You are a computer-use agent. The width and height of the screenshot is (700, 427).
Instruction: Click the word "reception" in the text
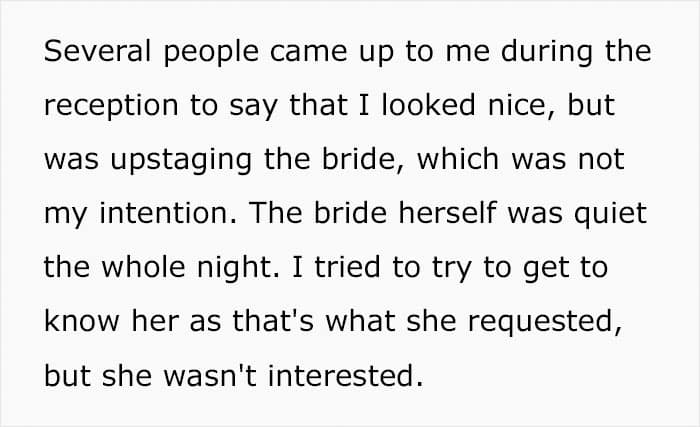111,107
